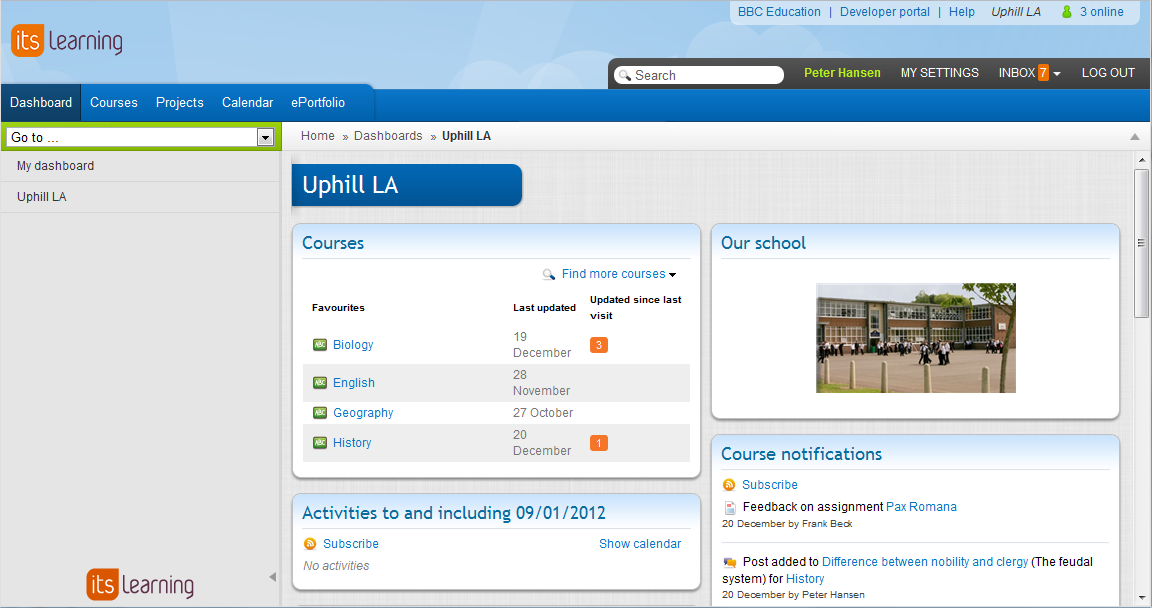Click the orange 3 updates badge for Biology

click(599, 345)
